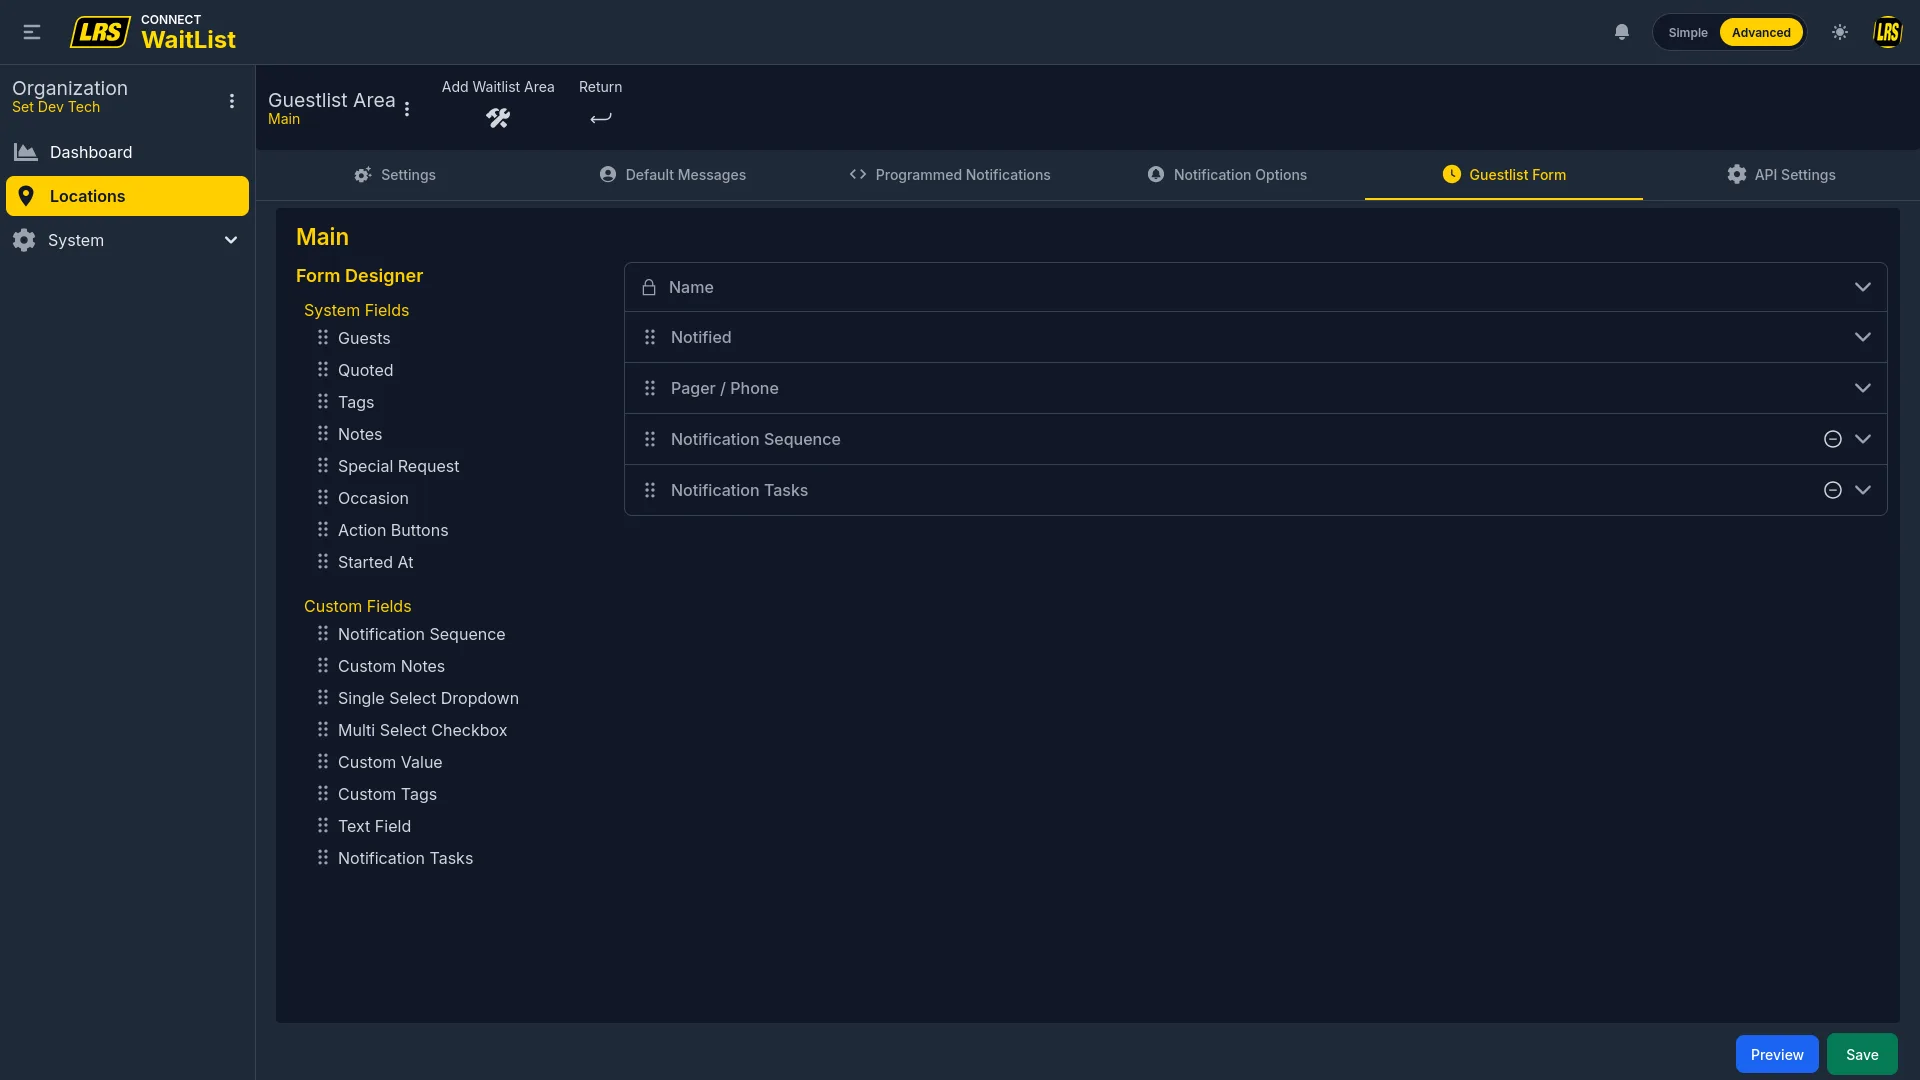Select Locations in sidebar
Viewport: 1920px width, 1080px height.
pos(127,196)
